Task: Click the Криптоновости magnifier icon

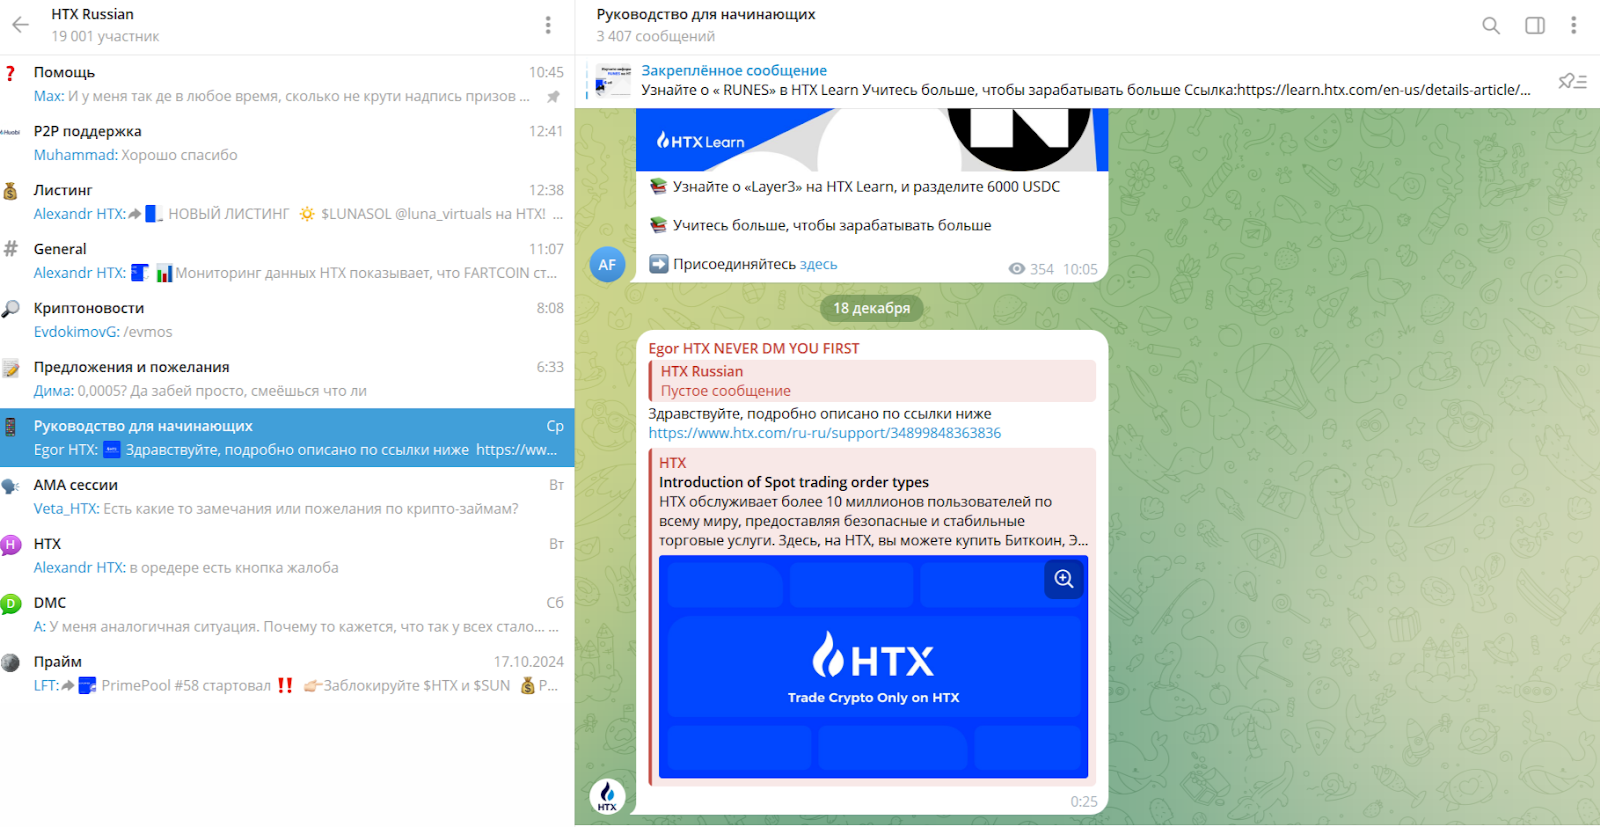Action: (10, 308)
